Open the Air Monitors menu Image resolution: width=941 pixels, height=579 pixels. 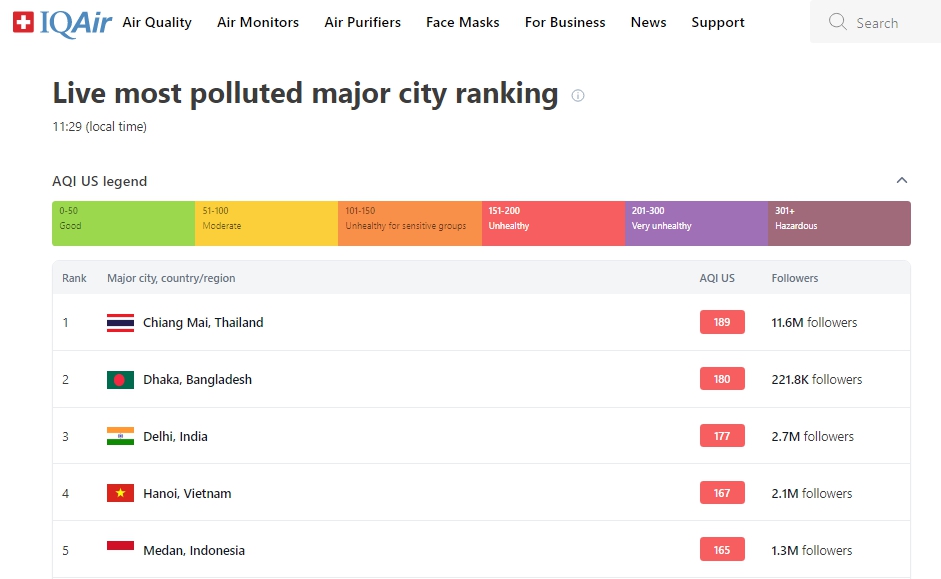258,22
